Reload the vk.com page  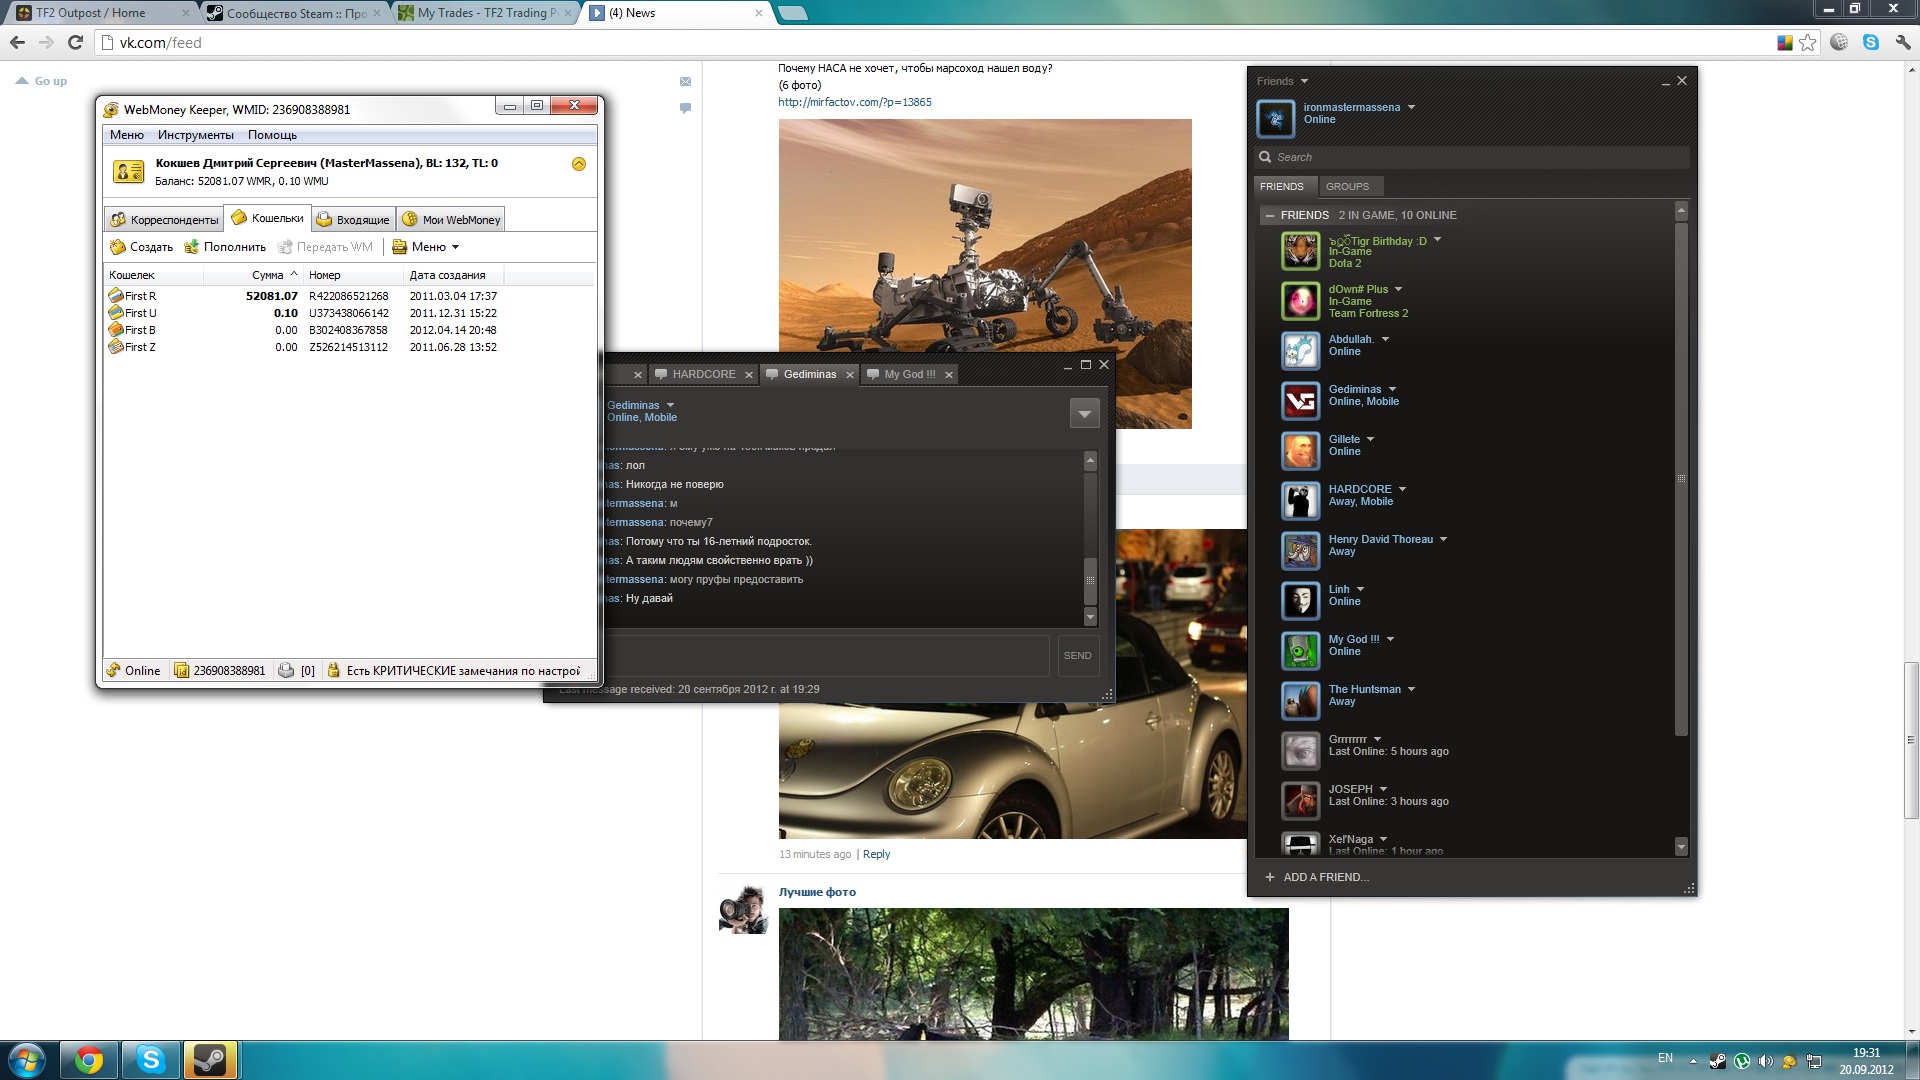tap(75, 43)
